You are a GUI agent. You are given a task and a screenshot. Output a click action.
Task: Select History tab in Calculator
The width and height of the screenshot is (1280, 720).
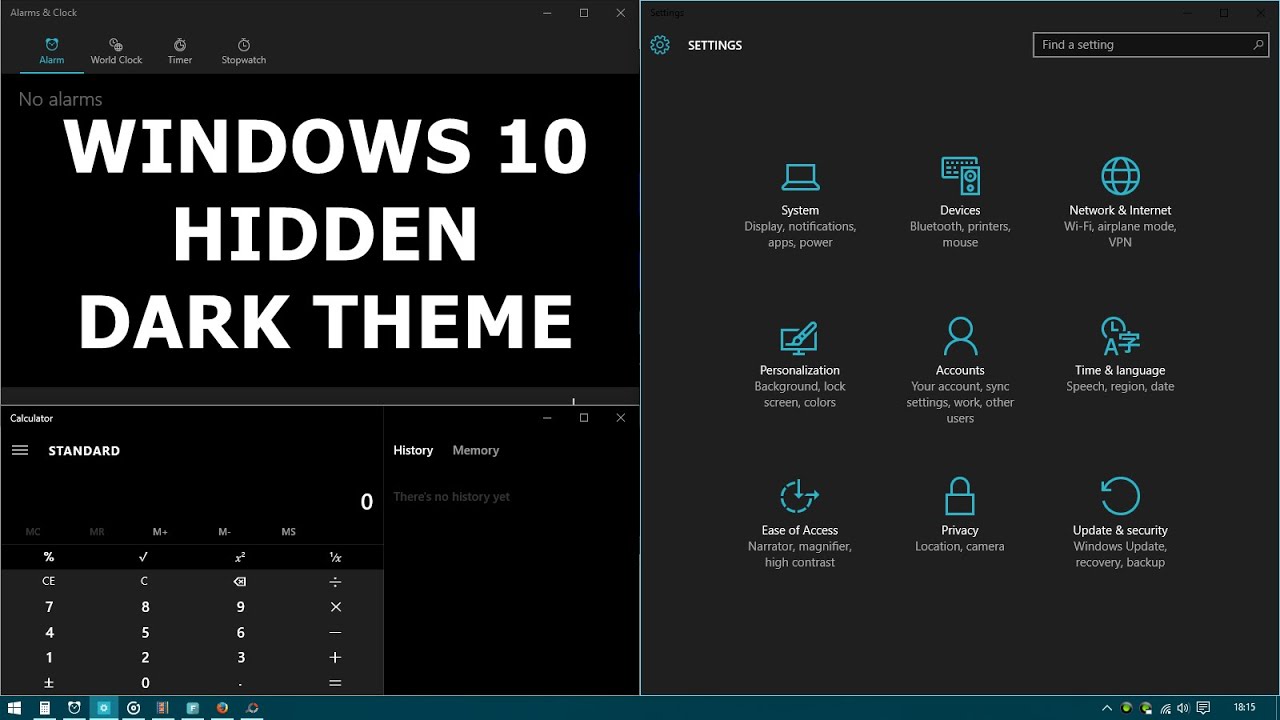pyautogui.click(x=413, y=450)
